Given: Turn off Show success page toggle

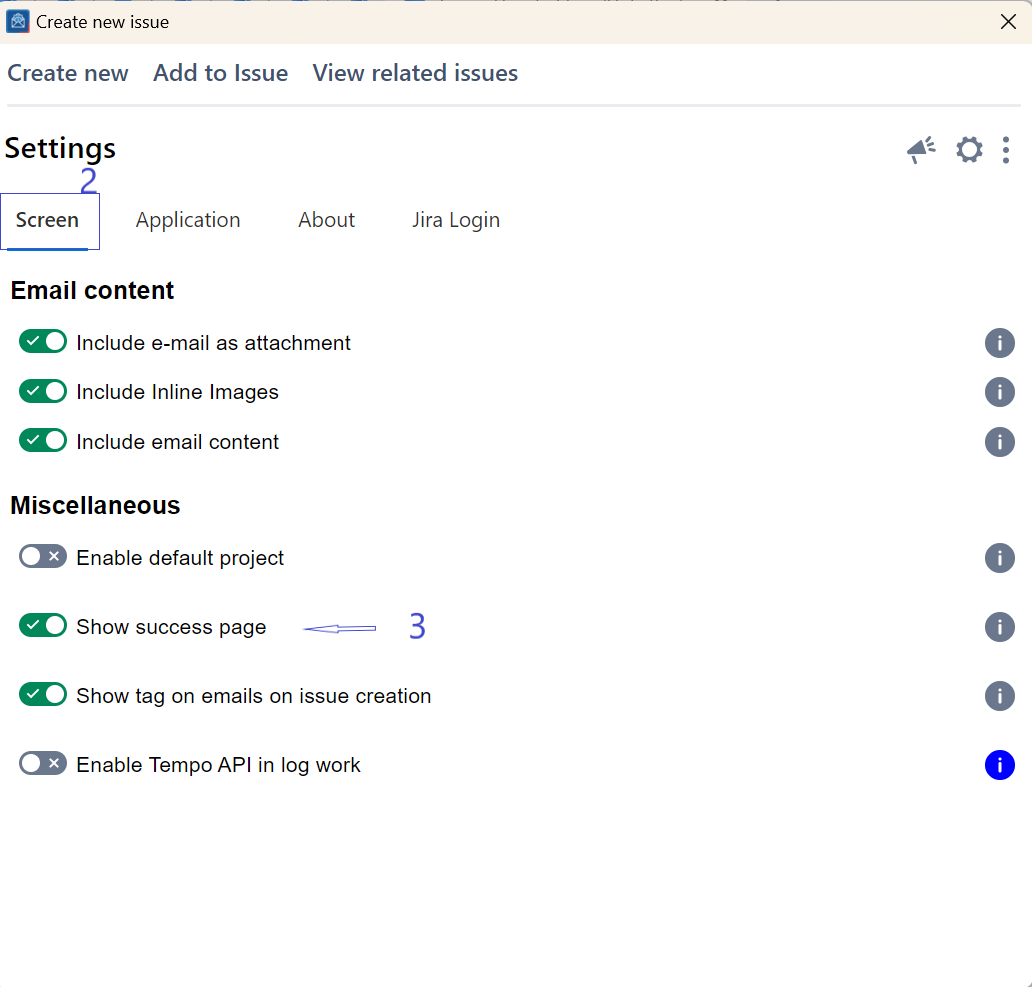Looking at the screenshot, I should [x=43, y=626].
